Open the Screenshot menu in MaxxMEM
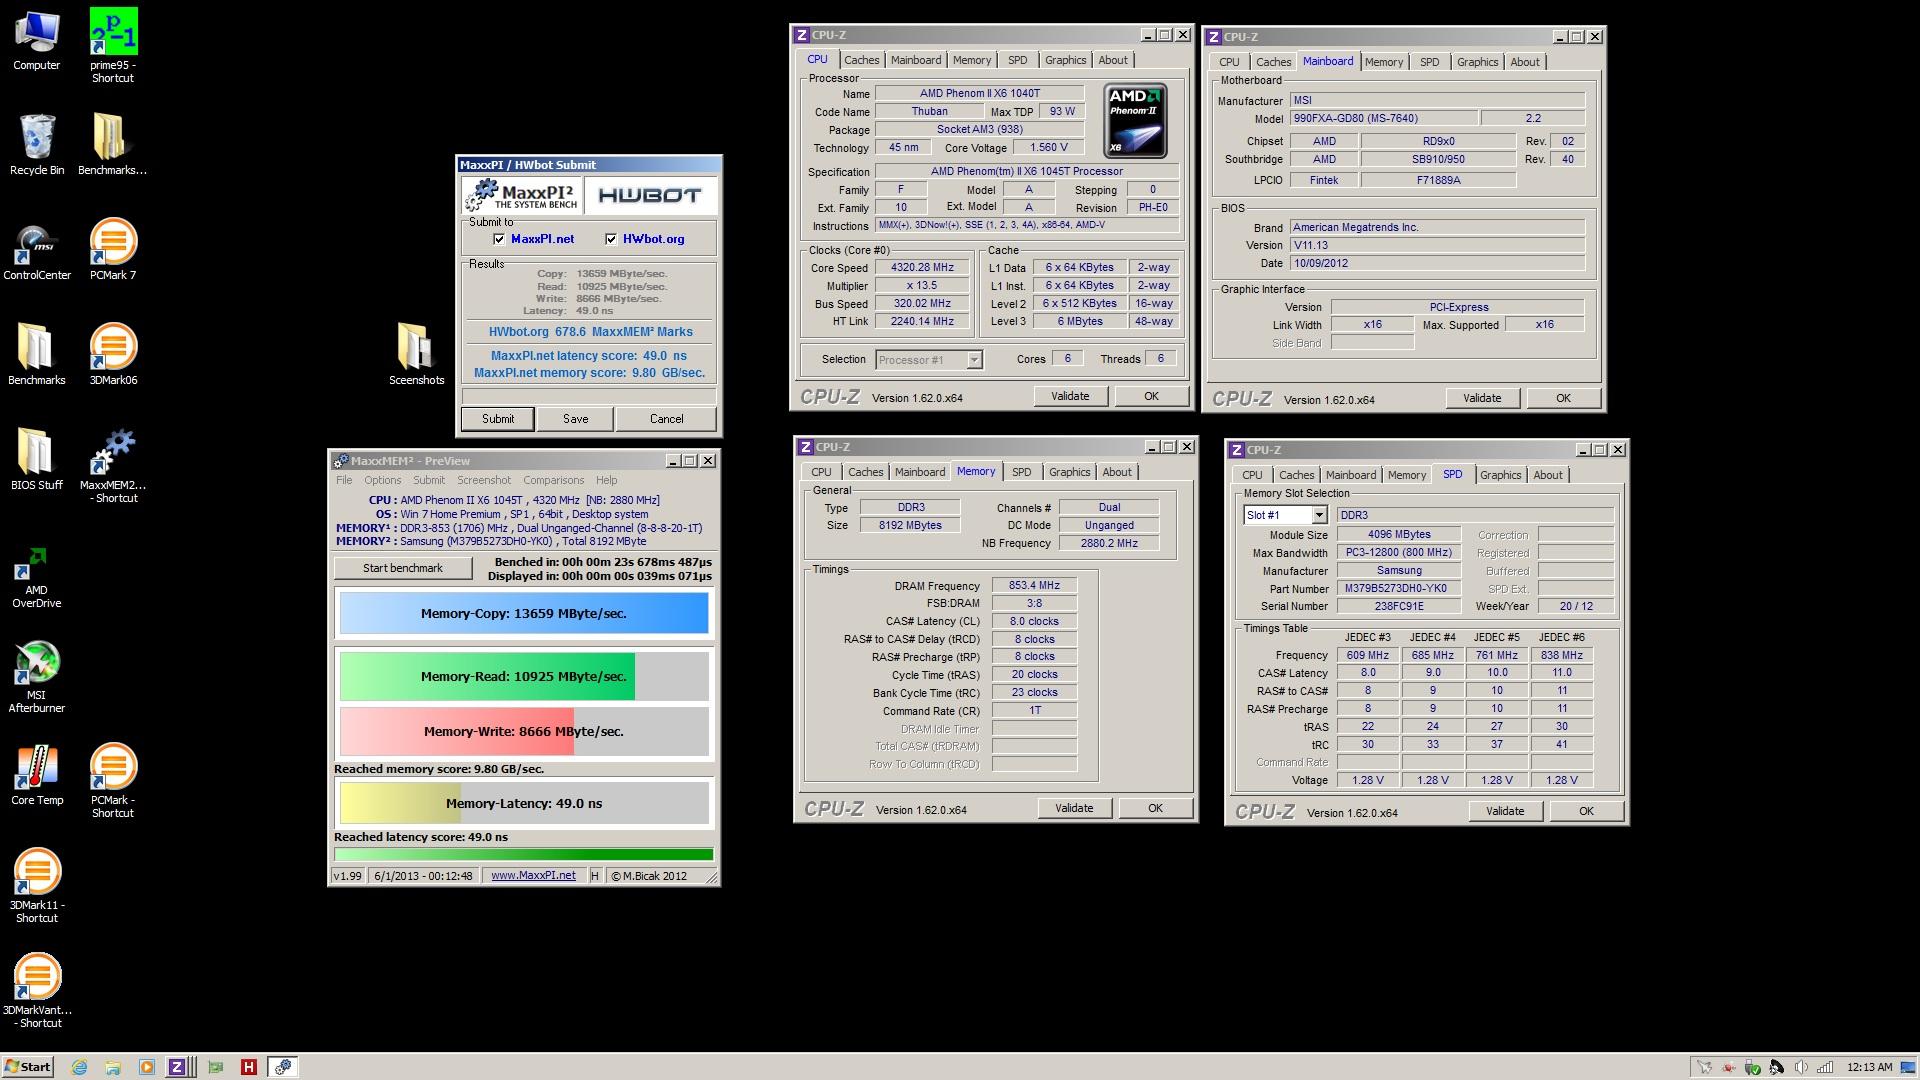This screenshot has width=1920, height=1080. 484,480
